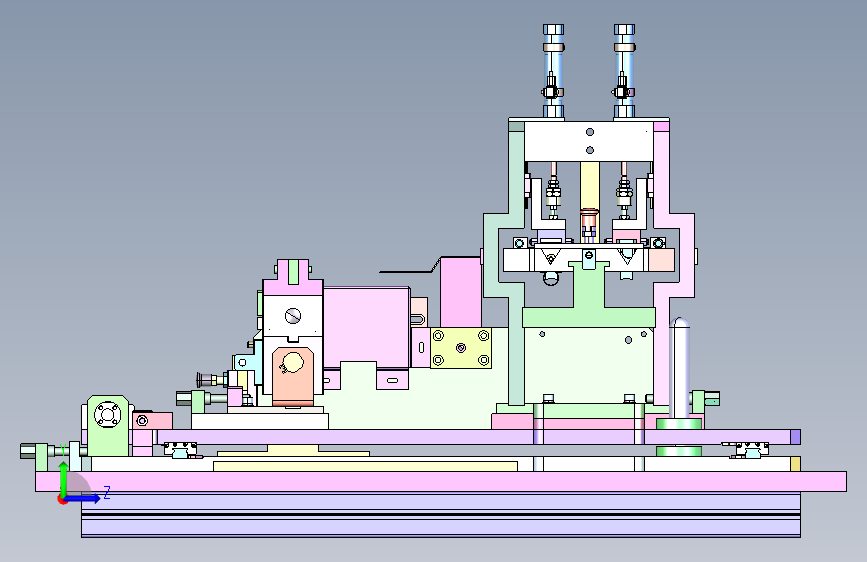Pick the large pink motor housing block
The width and height of the screenshot is (867, 562).
tap(367, 327)
